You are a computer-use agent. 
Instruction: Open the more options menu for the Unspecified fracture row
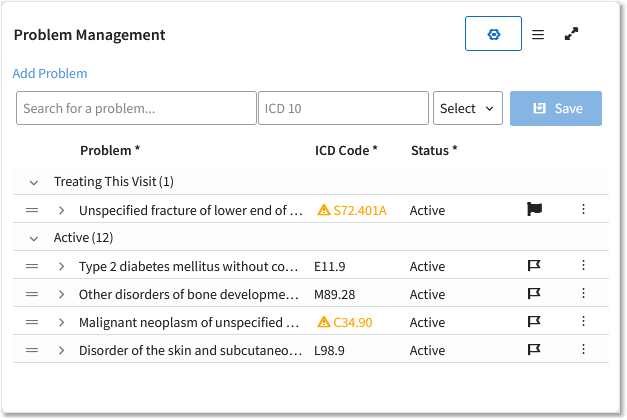(583, 209)
